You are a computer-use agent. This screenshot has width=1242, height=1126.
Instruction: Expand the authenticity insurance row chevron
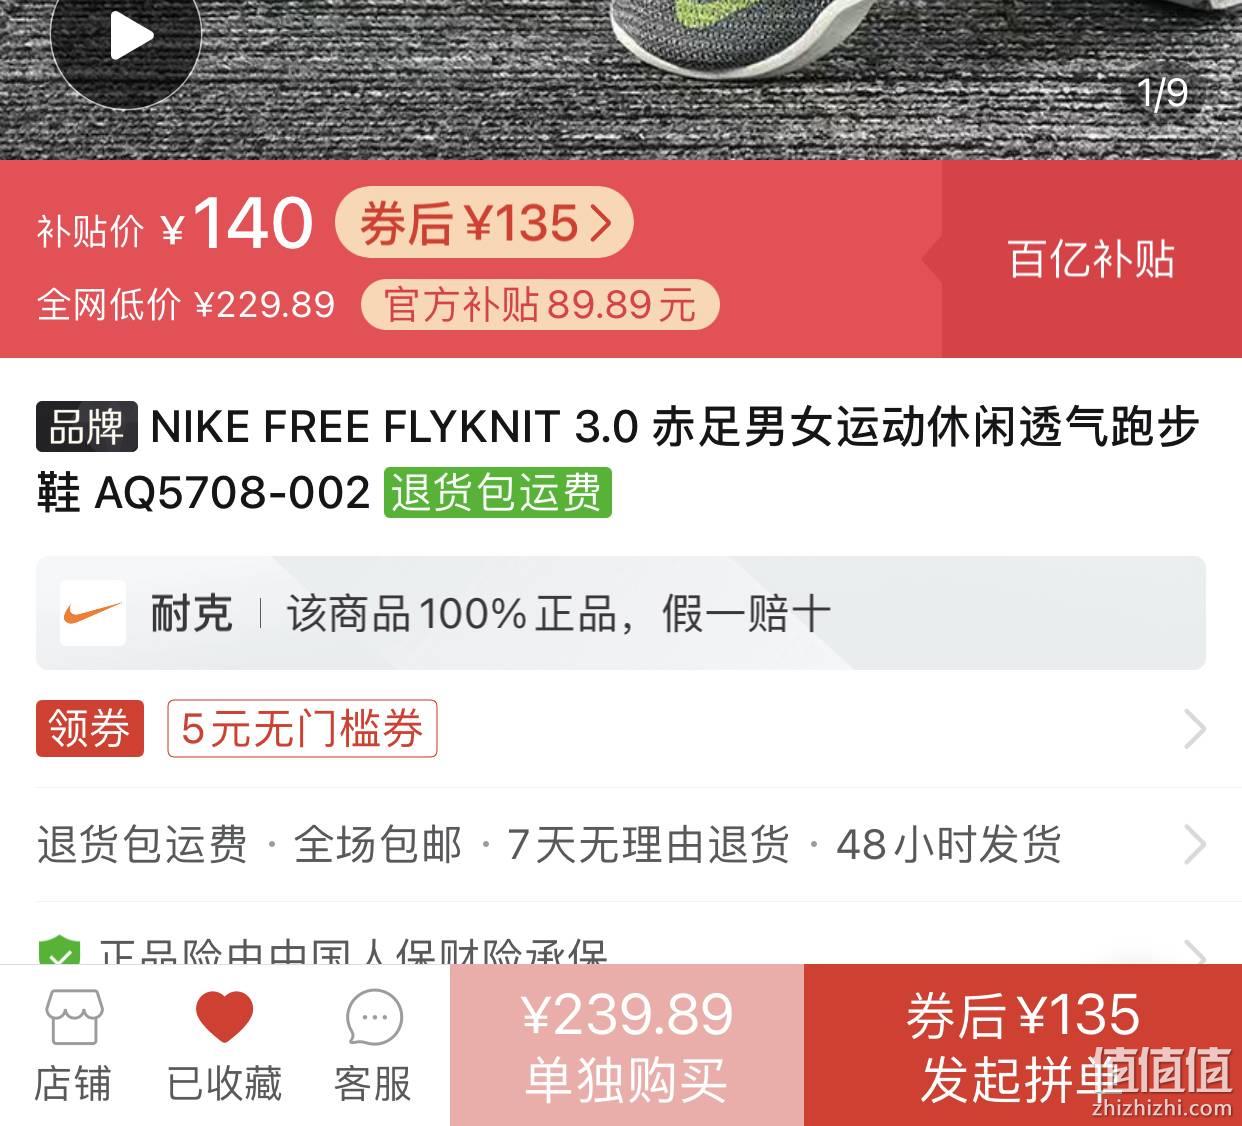click(1196, 952)
